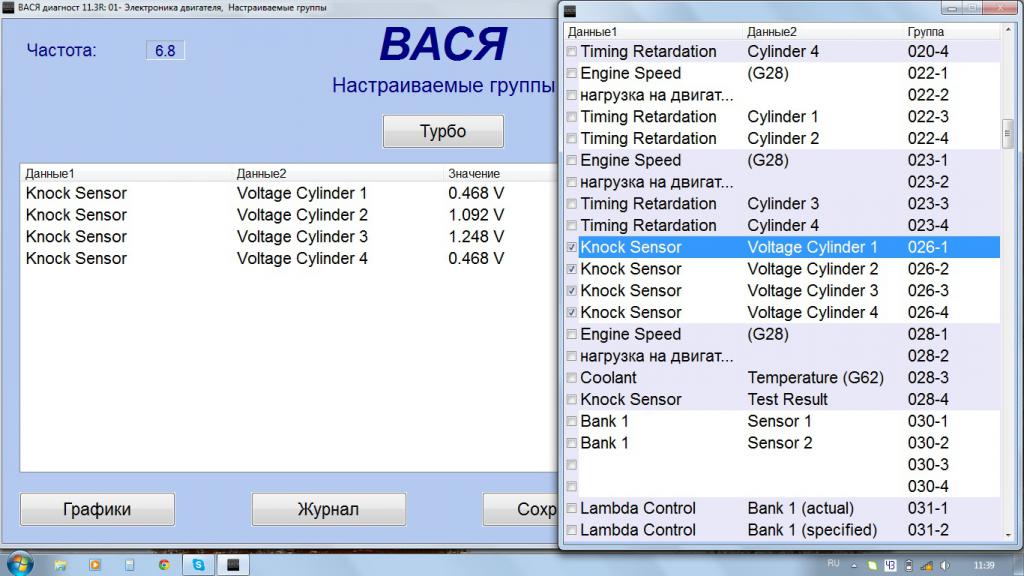Show hidden system tray icons
The height and width of the screenshot is (576, 1024).
(x=854, y=566)
